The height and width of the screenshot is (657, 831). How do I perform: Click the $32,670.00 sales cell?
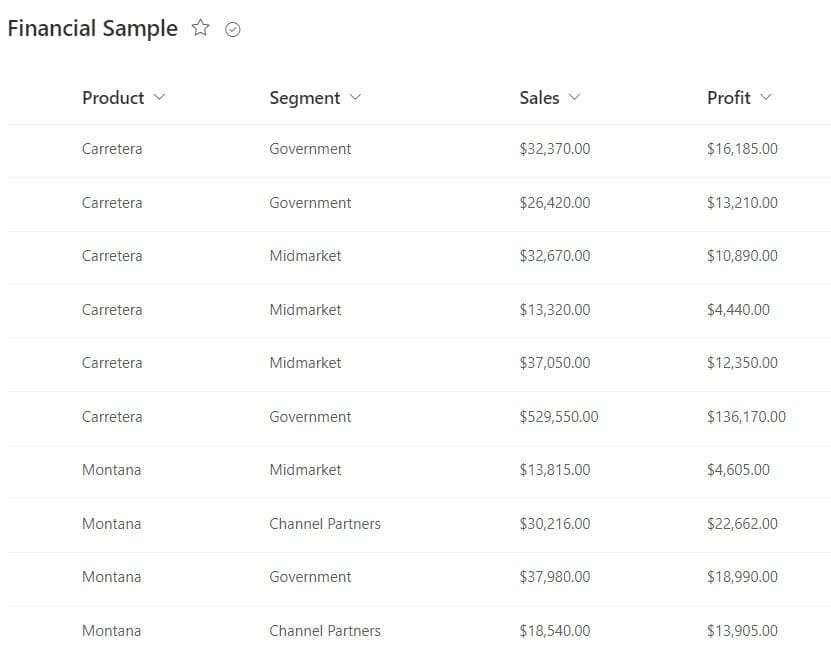tap(554, 256)
